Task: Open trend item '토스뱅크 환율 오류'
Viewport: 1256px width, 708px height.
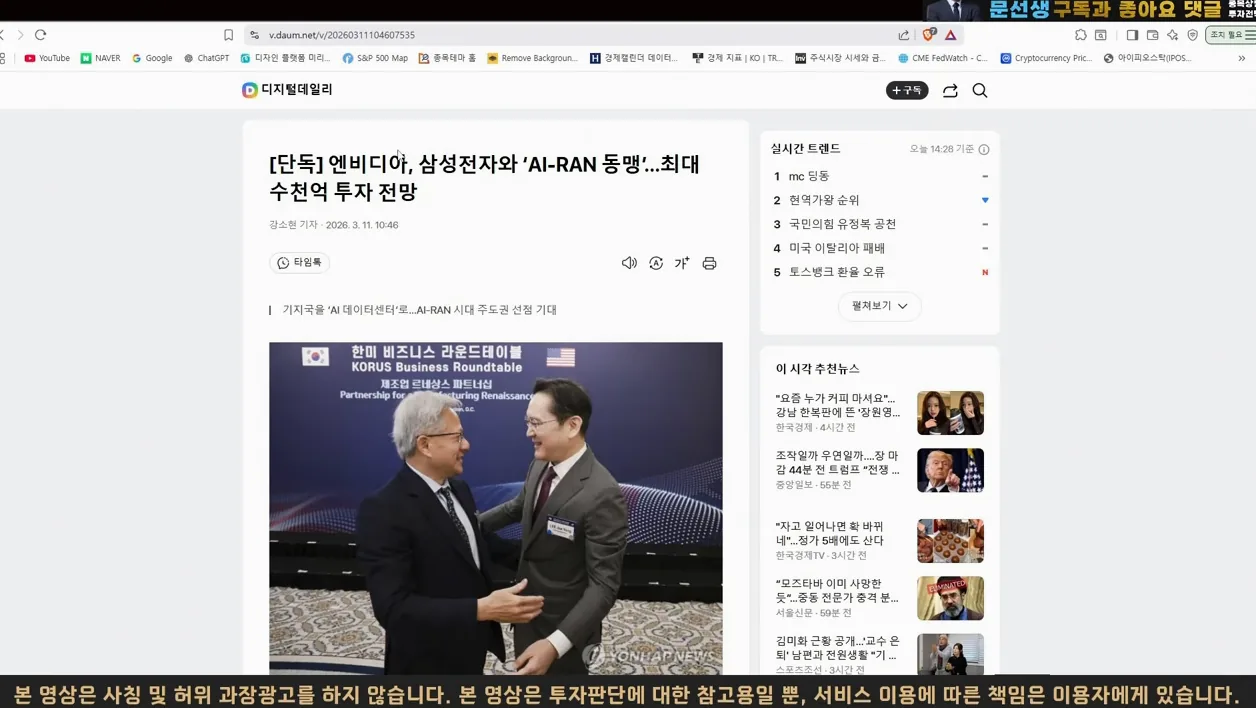Action: [x=837, y=272]
